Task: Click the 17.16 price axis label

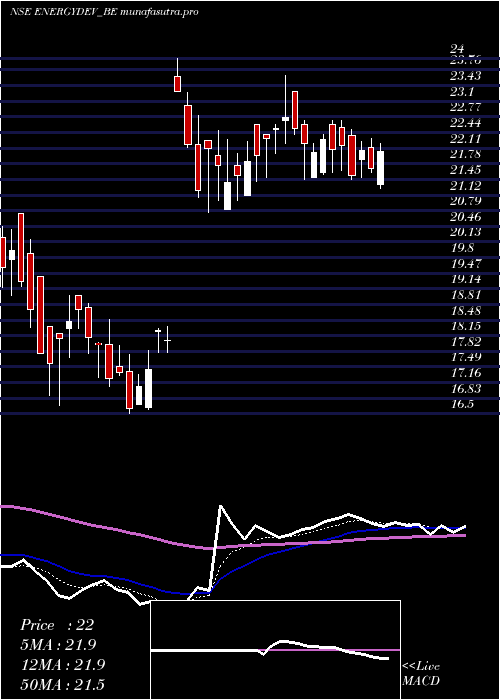Action: pyautogui.click(x=466, y=373)
